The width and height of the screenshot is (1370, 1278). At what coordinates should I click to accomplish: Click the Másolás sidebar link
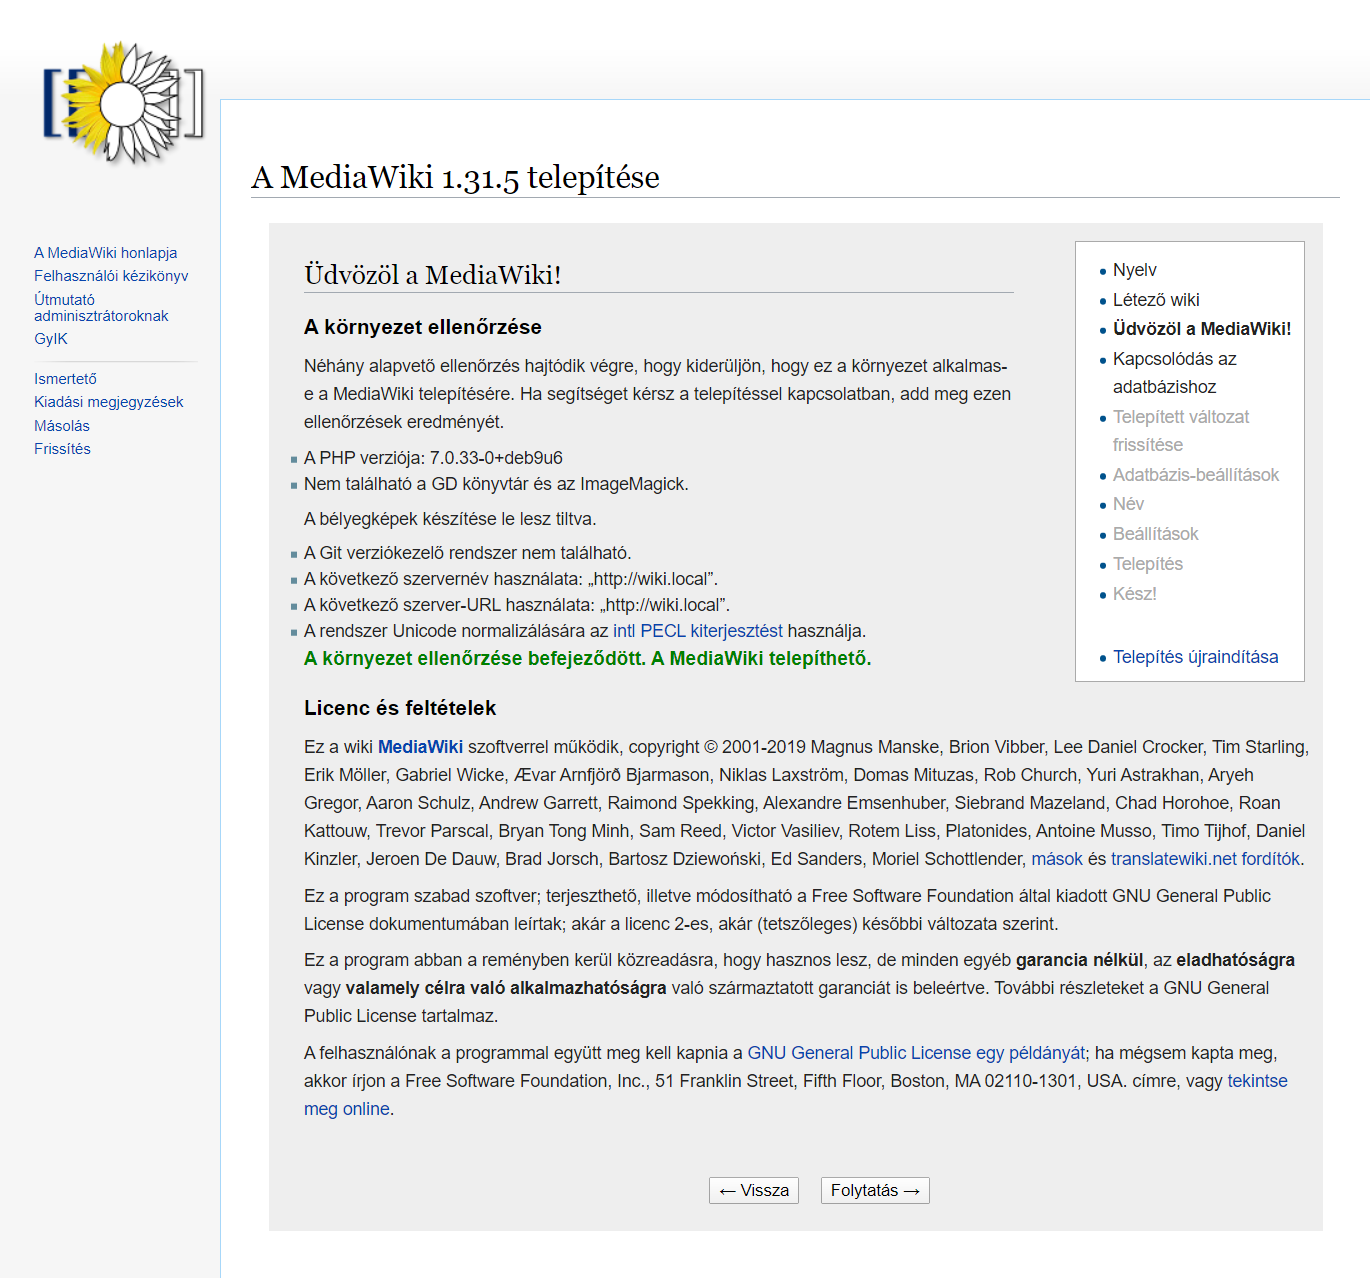pyautogui.click(x=62, y=426)
